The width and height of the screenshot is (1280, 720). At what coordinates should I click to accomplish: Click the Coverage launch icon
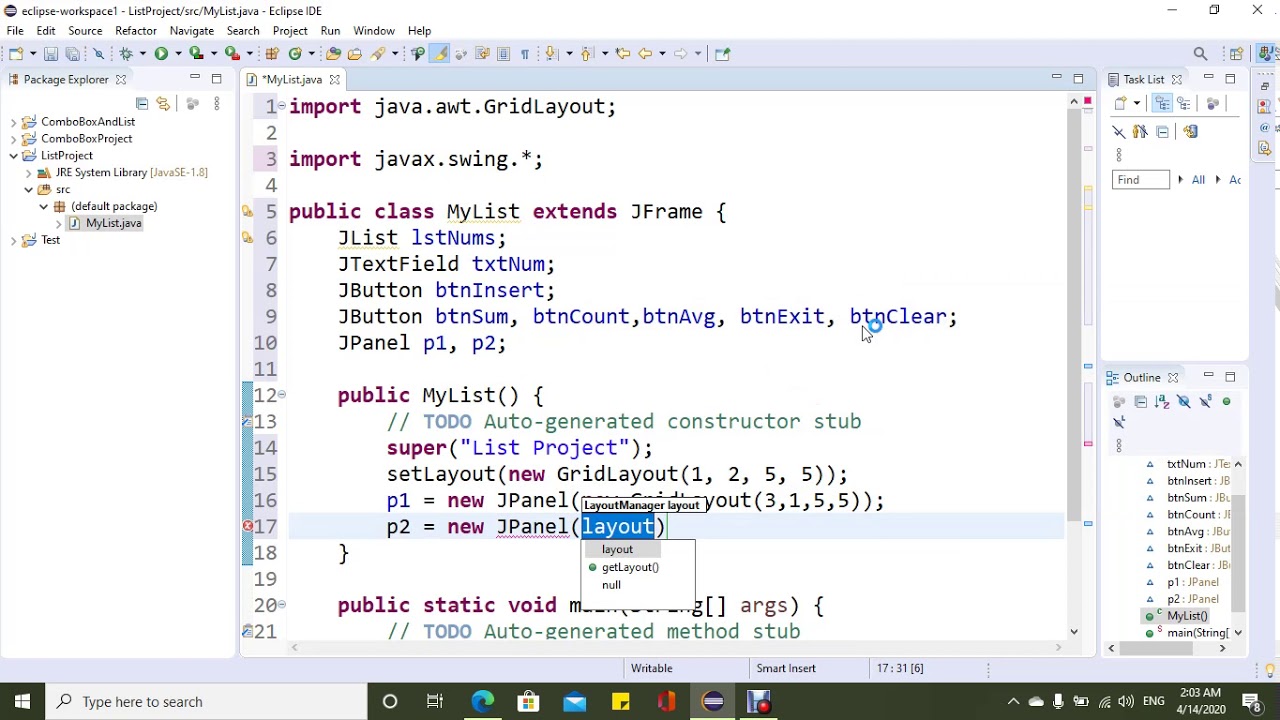(x=196, y=53)
